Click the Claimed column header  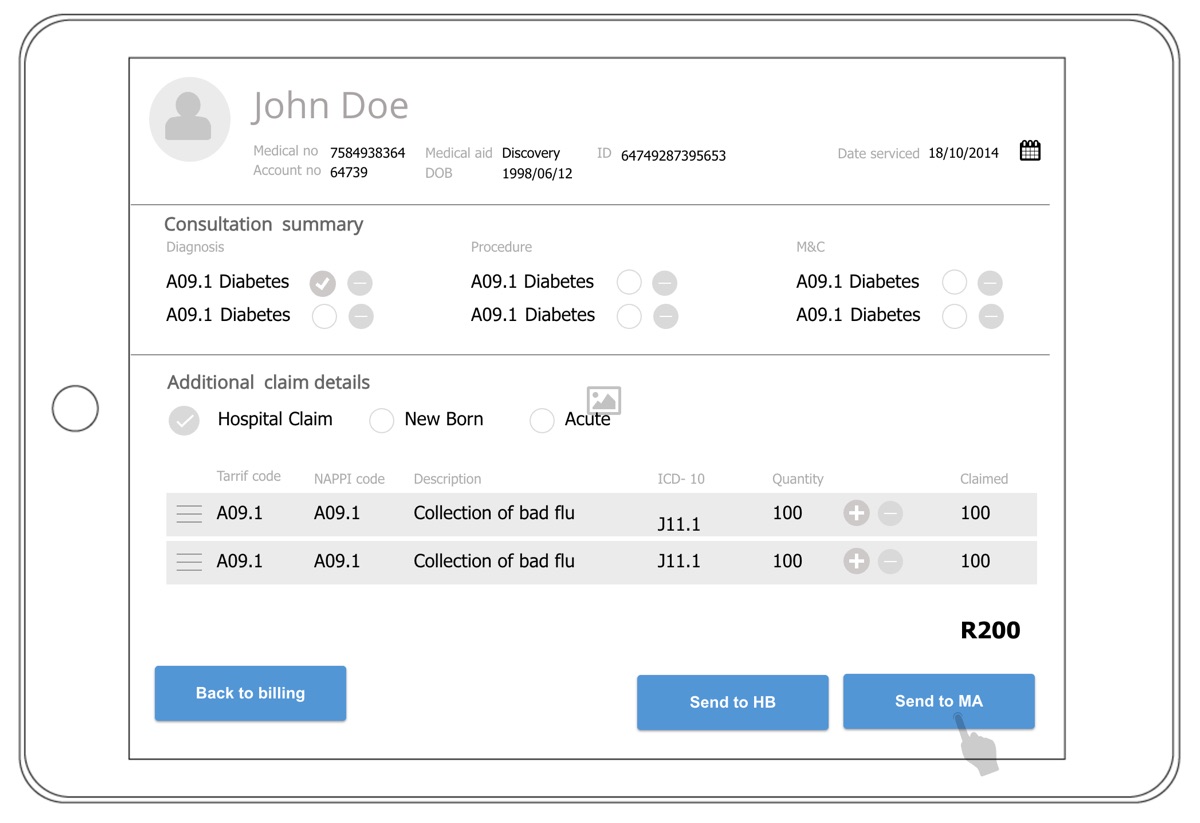pos(984,479)
